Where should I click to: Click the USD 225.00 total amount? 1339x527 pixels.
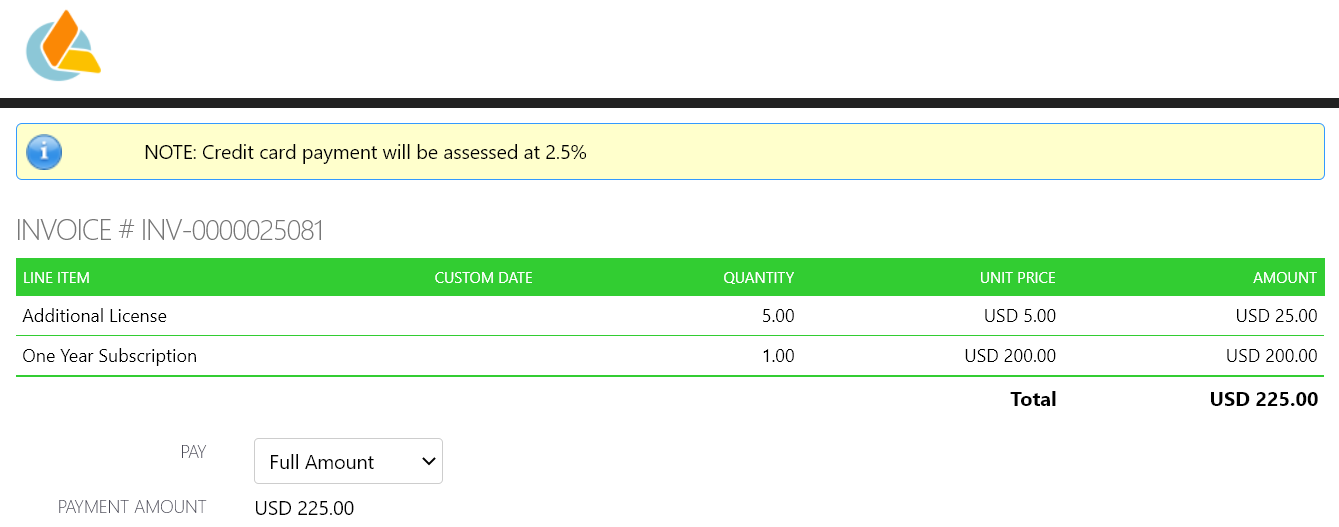point(1263,399)
